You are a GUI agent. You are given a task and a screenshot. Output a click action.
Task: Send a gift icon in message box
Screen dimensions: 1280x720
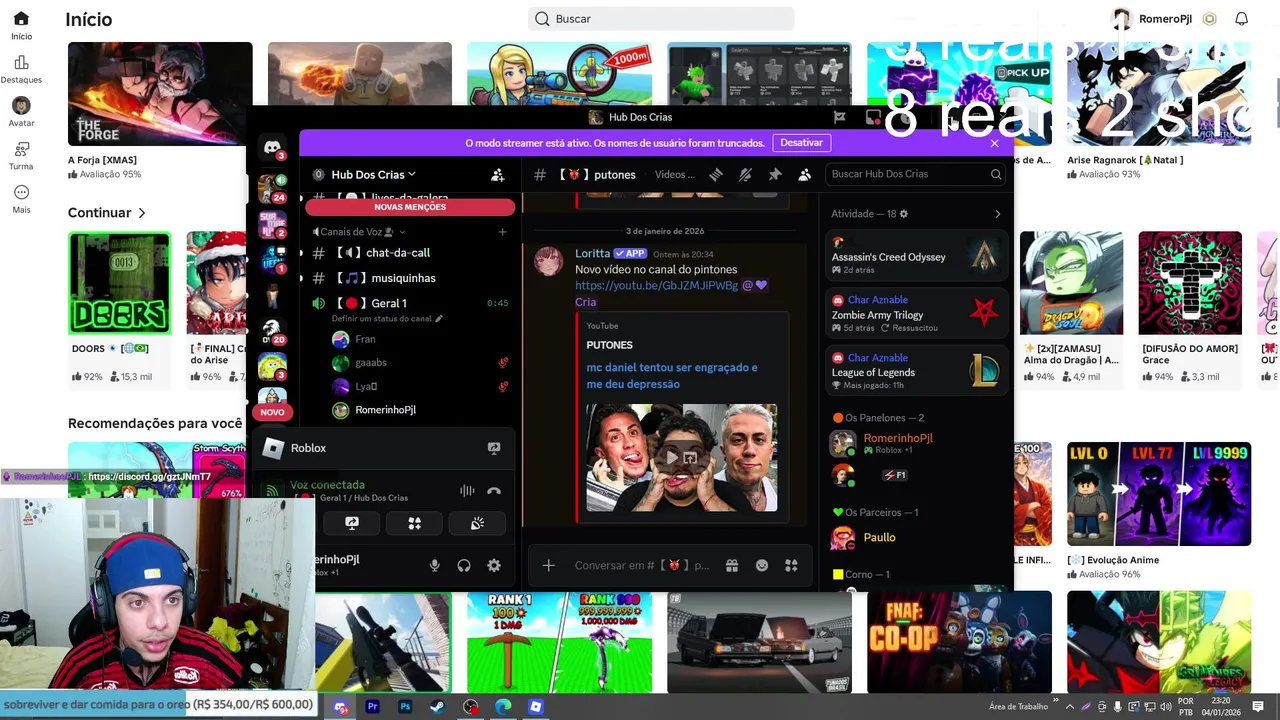coord(732,565)
